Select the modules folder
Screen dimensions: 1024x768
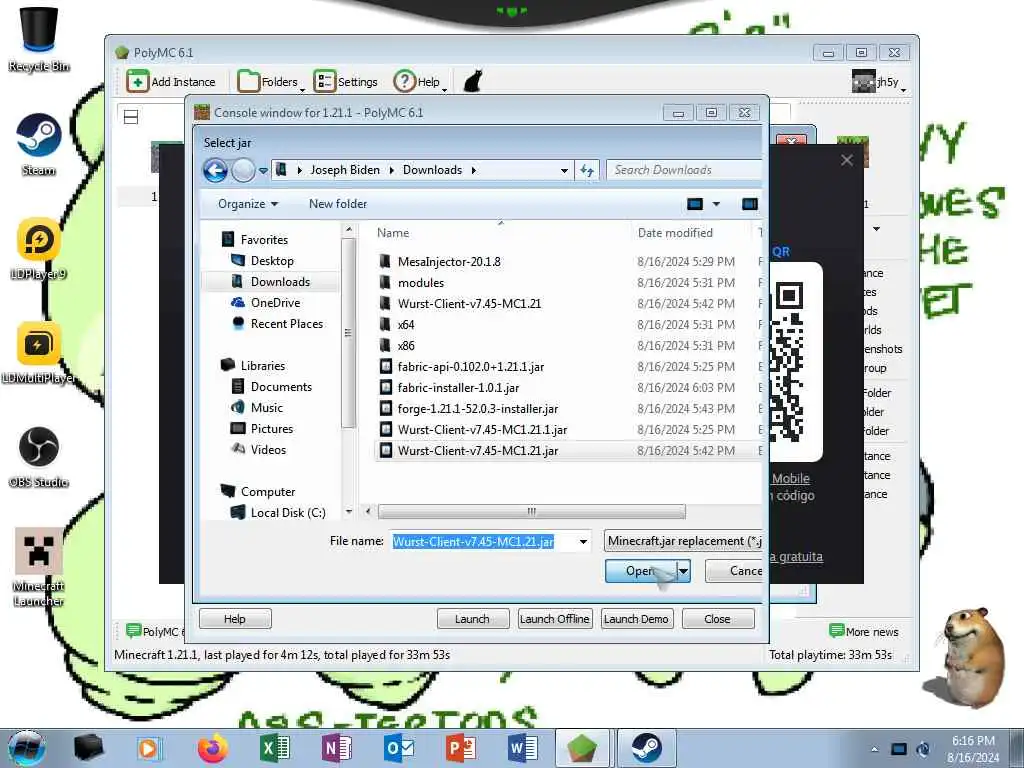tap(421, 283)
